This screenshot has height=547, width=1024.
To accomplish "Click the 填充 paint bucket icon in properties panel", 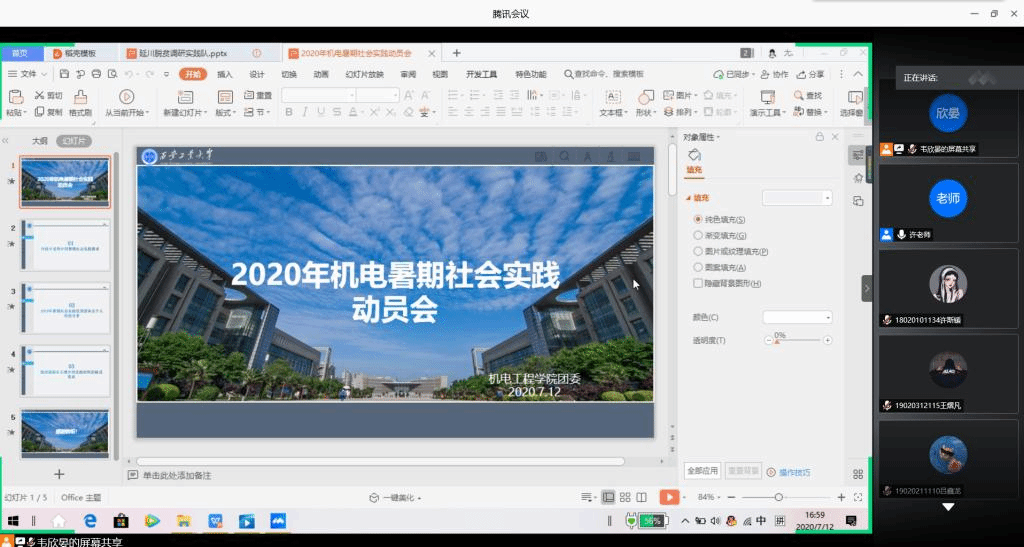I will coord(694,155).
